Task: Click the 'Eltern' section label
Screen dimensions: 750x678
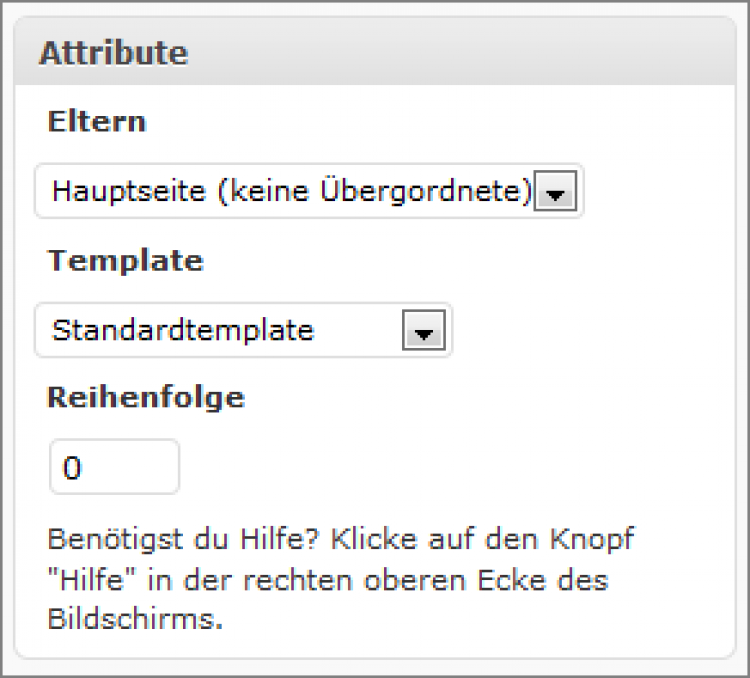Action: pyautogui.click(x=96, y=122)
